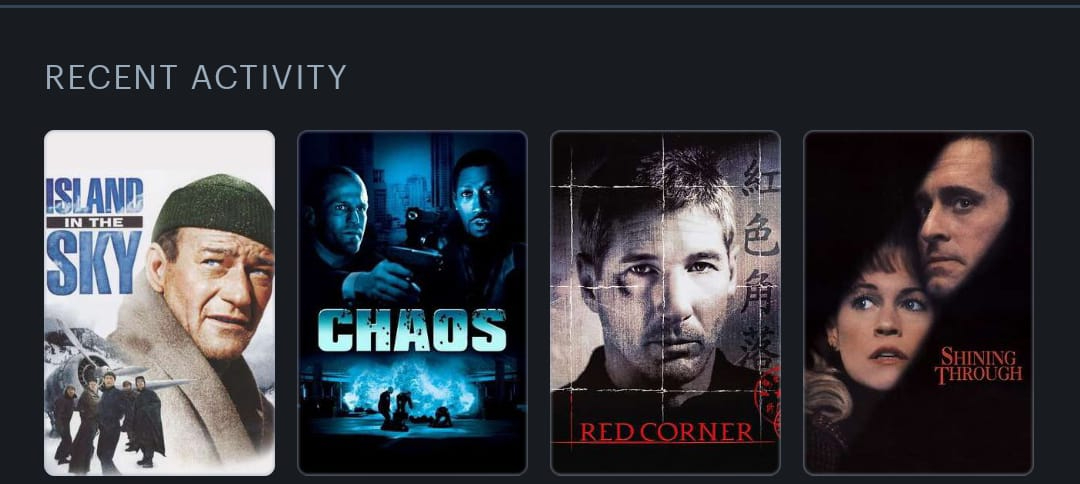This screenshot has height=484, width=1080.
Task: Open the Island in the Sky film poster
Action: tap(159, 303)
